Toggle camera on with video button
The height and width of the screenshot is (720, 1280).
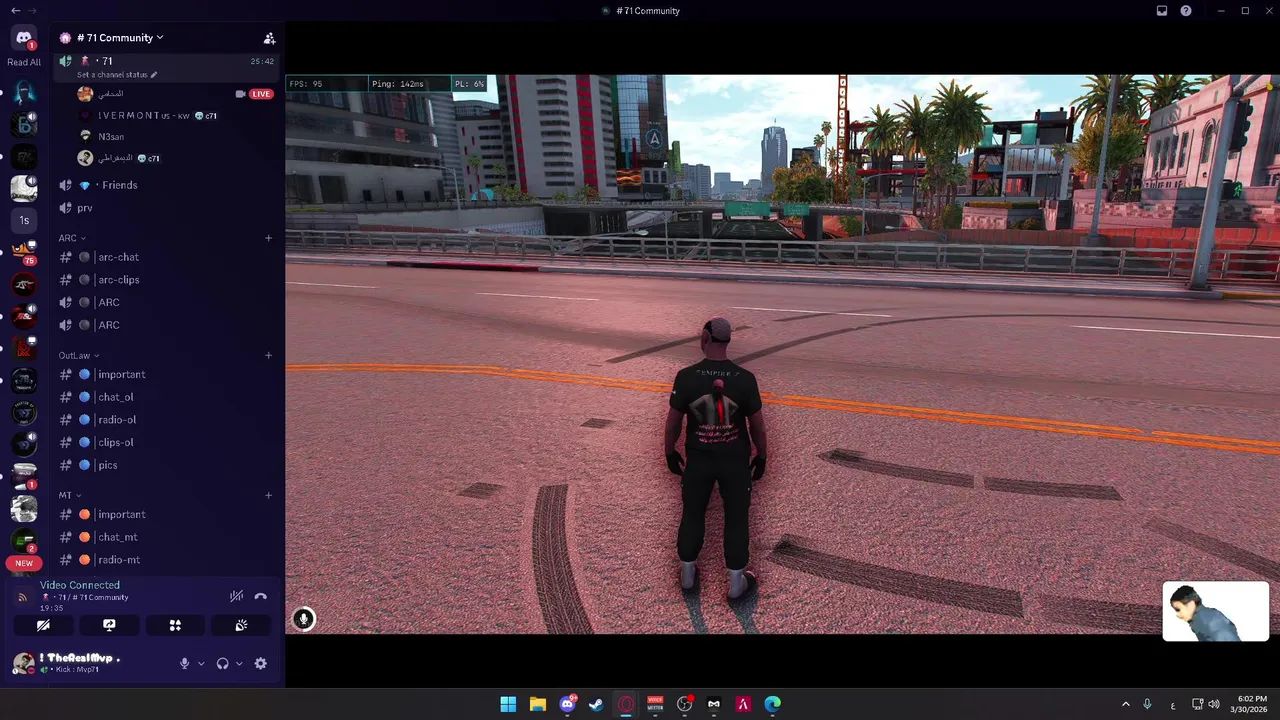[x=43, y=625]
